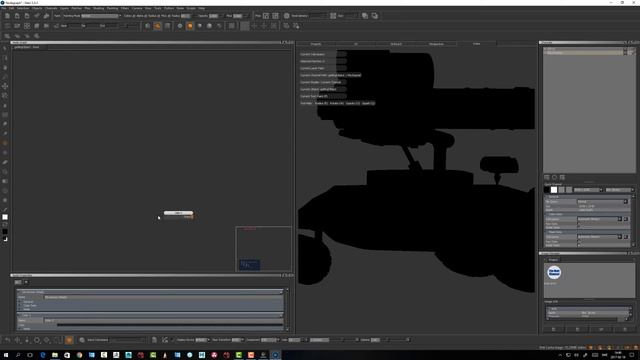Select the active orange tool in left toolbox
The width and height of the screenshot is (640, 360).
click(5, 143)
